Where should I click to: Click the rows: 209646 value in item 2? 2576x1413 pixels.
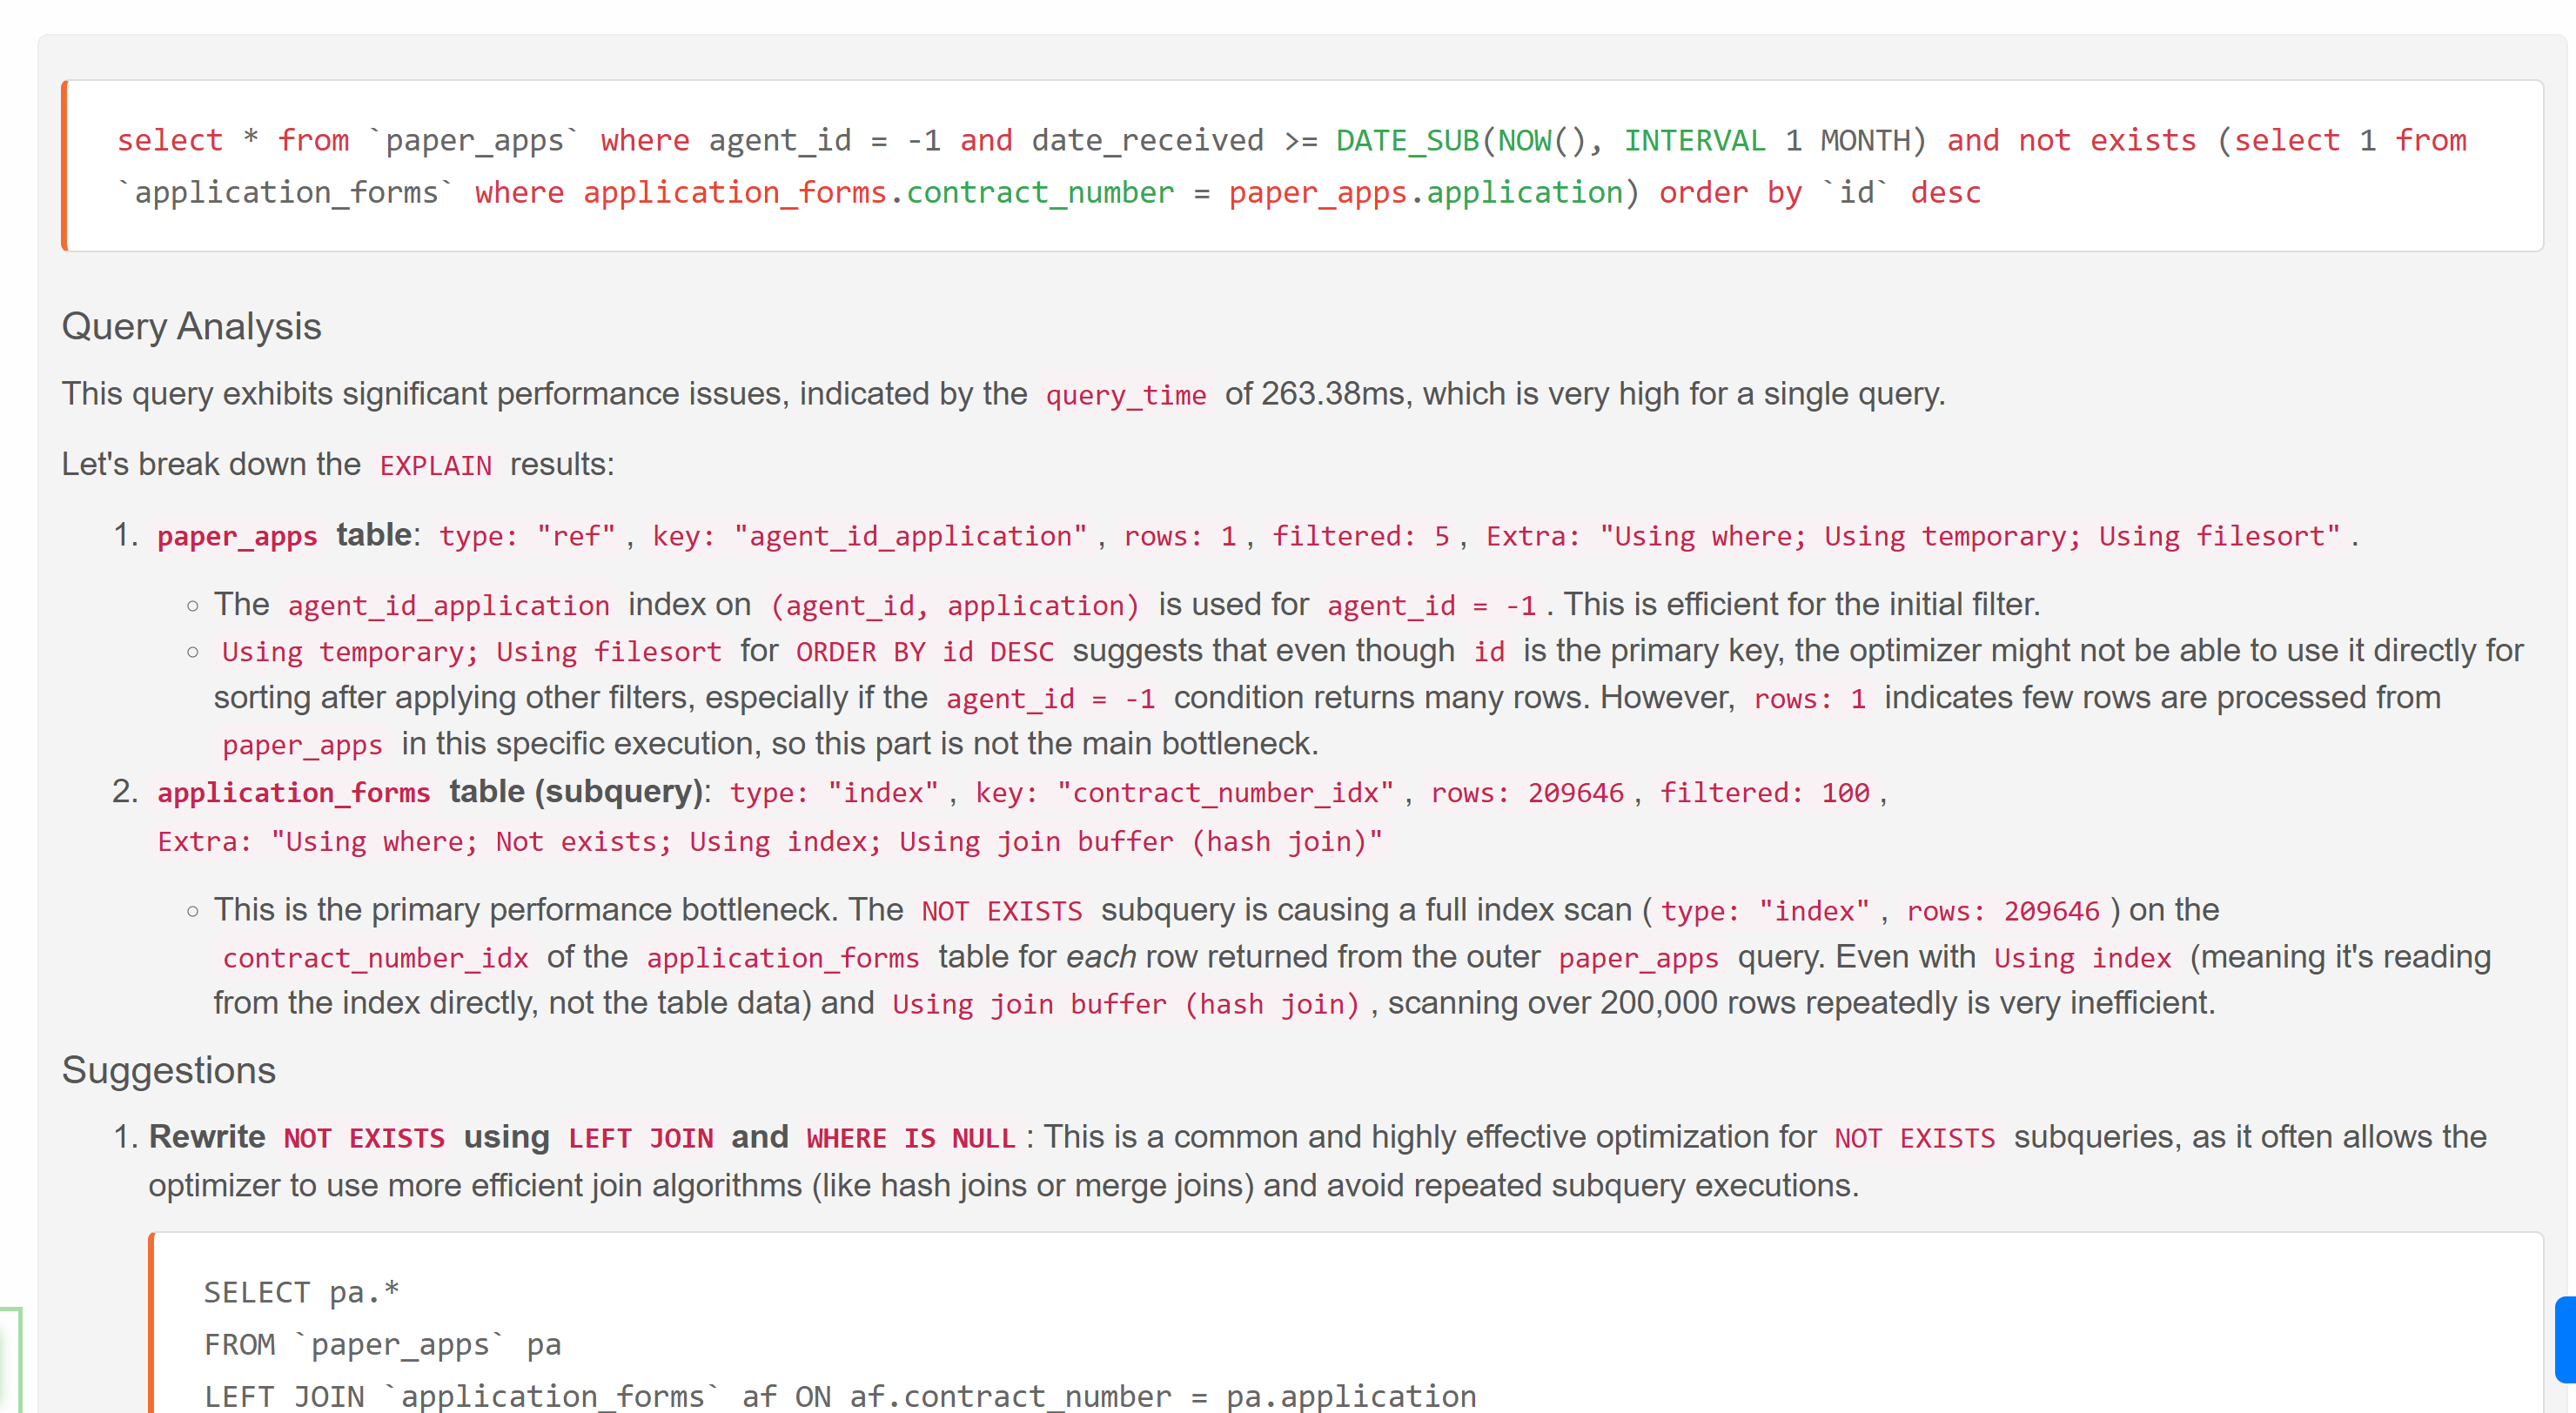1527,793
